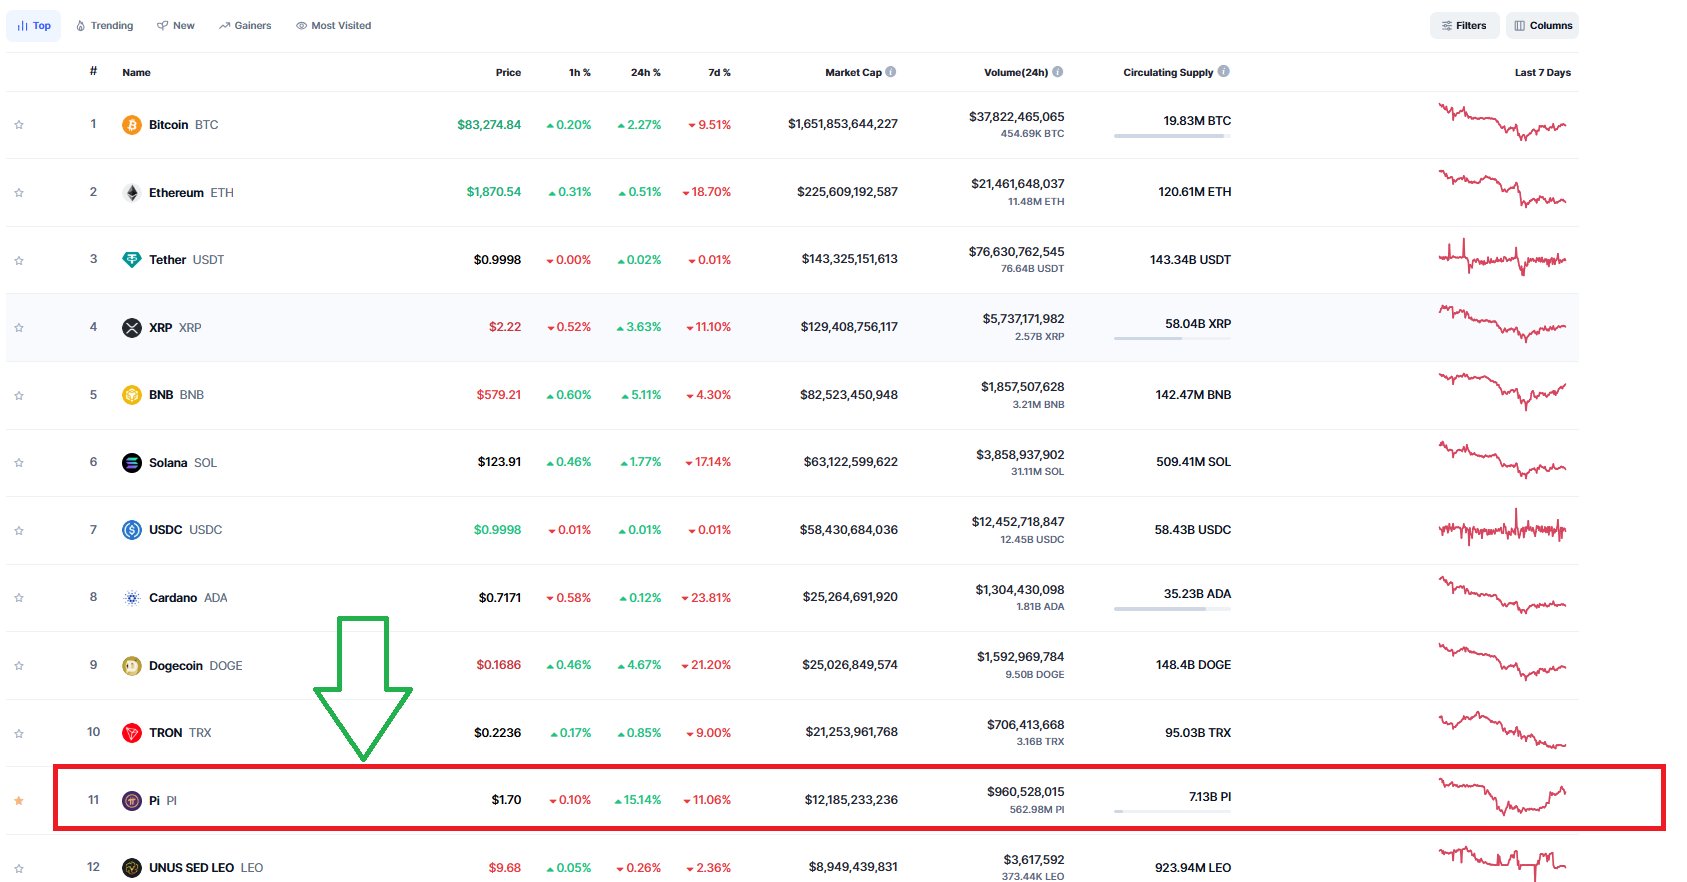Open the XRP coin page link
1687x882 pixels.
pyautogui.click(x=160, y=328)
